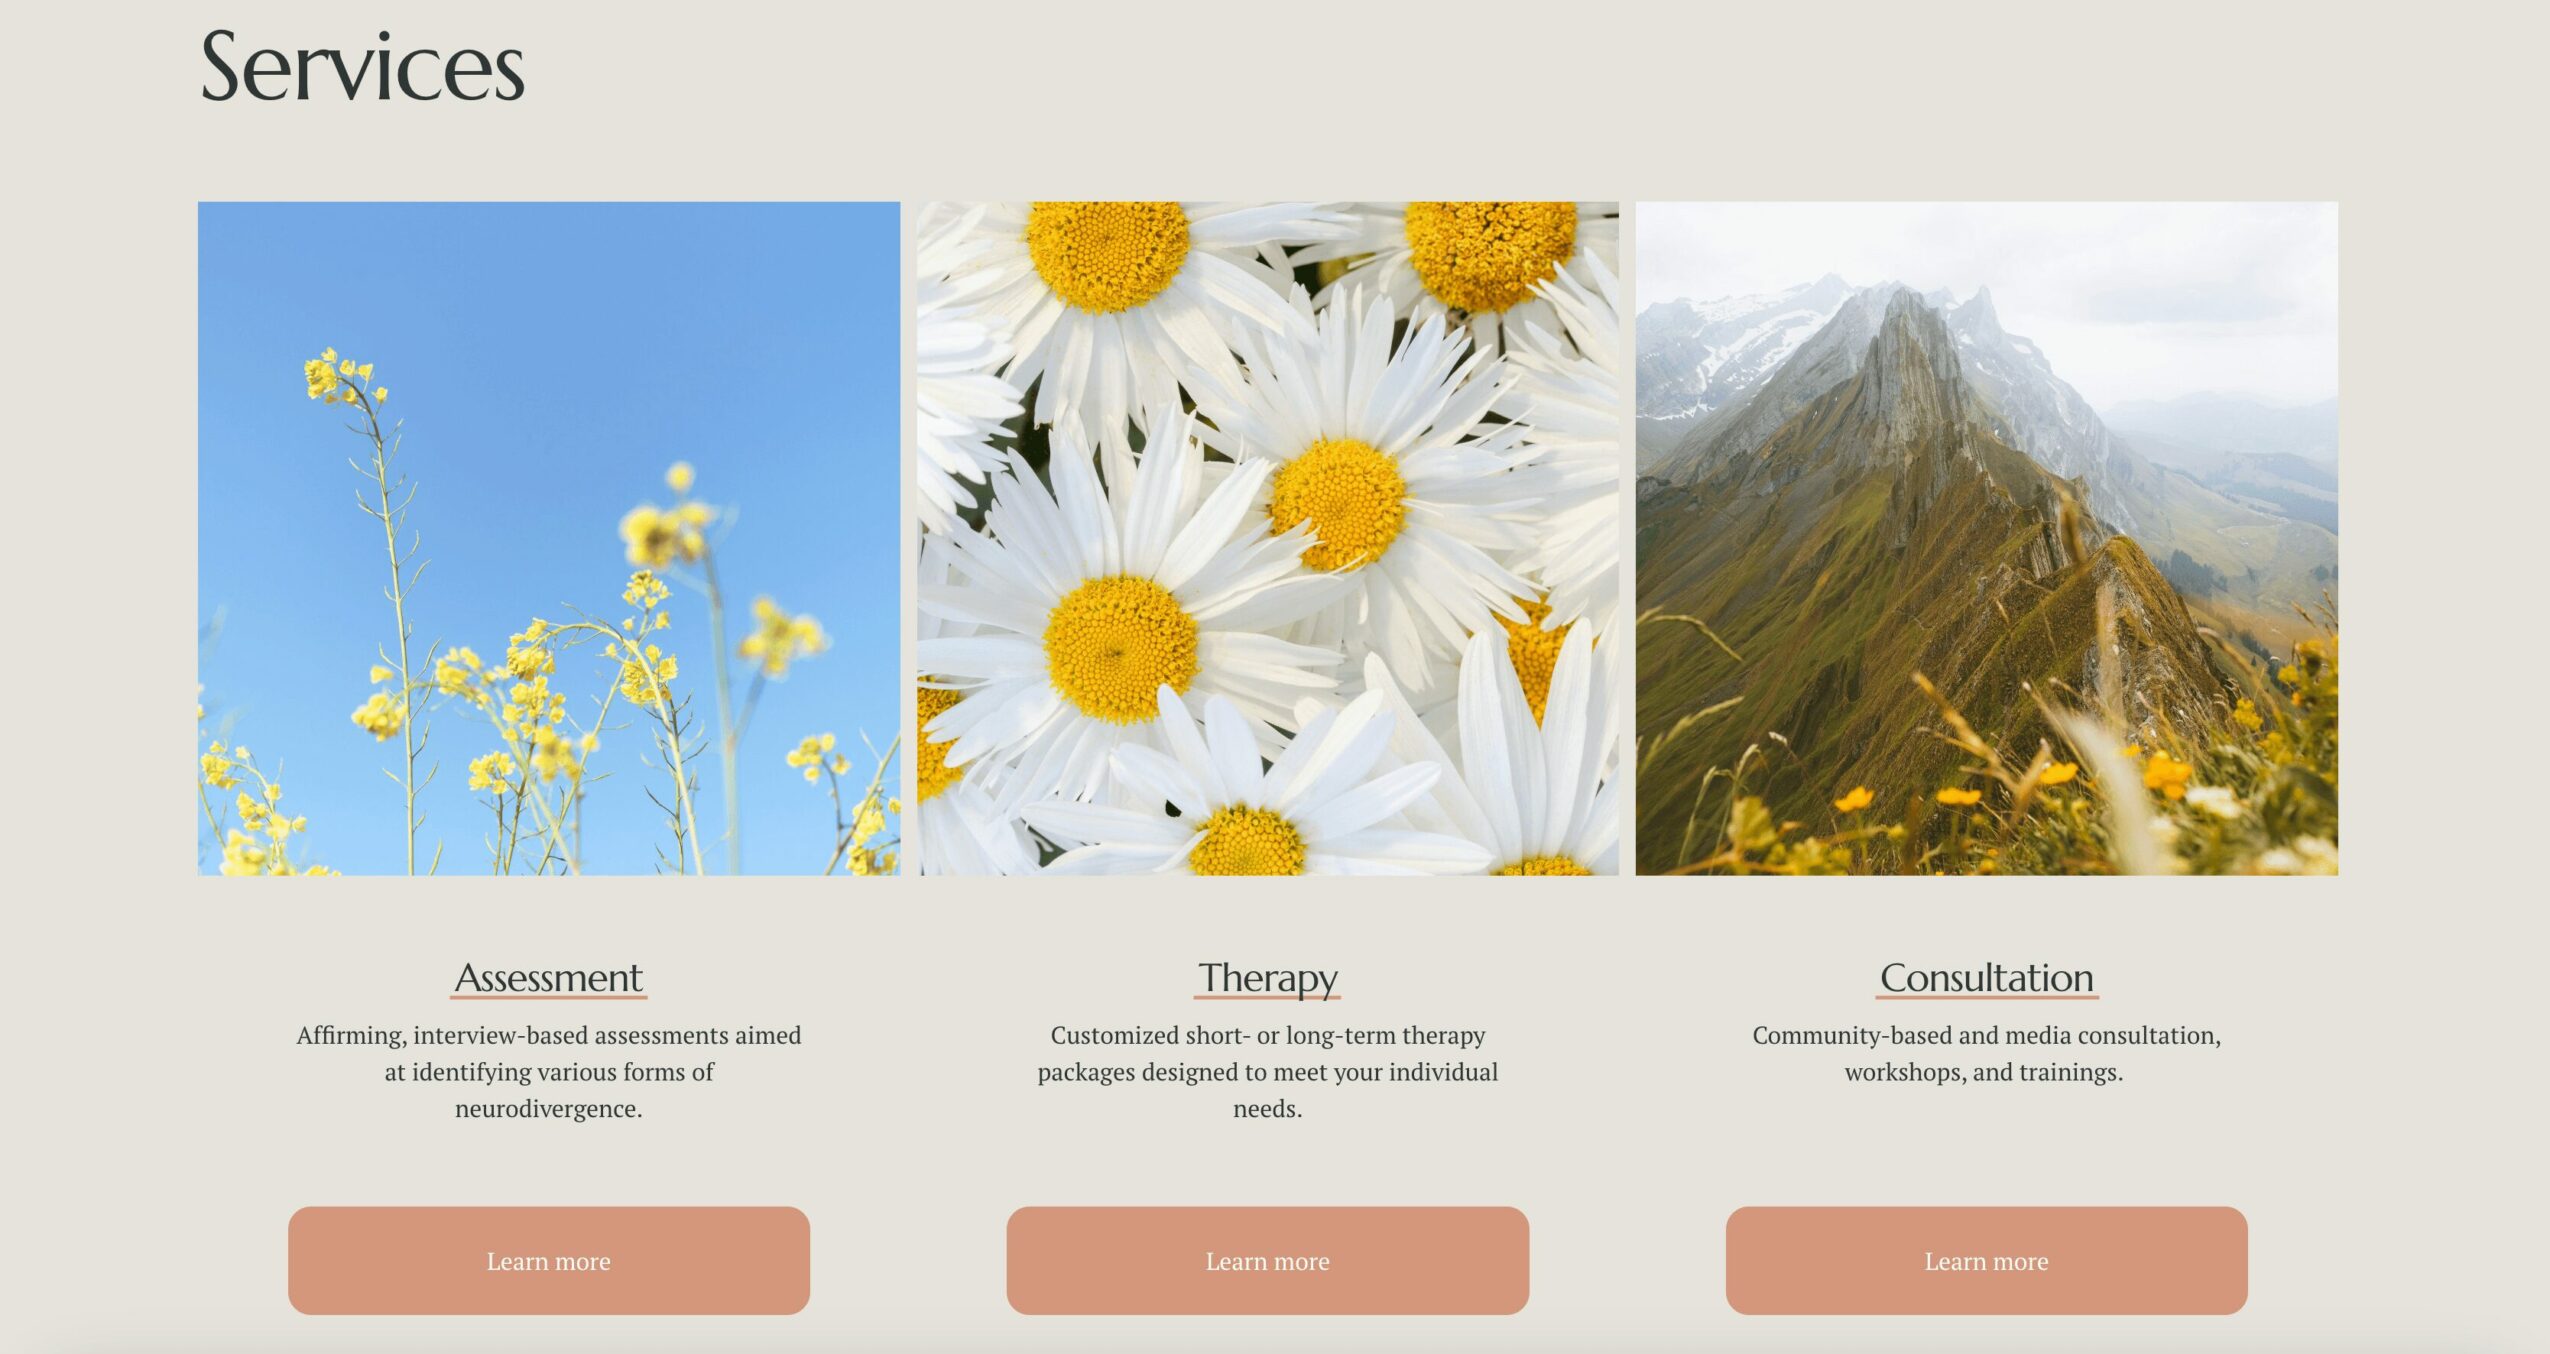Open the yellow wildflowers against blue sky image
Viewport: 2550px width, 1354px height.
click(549, 538)
